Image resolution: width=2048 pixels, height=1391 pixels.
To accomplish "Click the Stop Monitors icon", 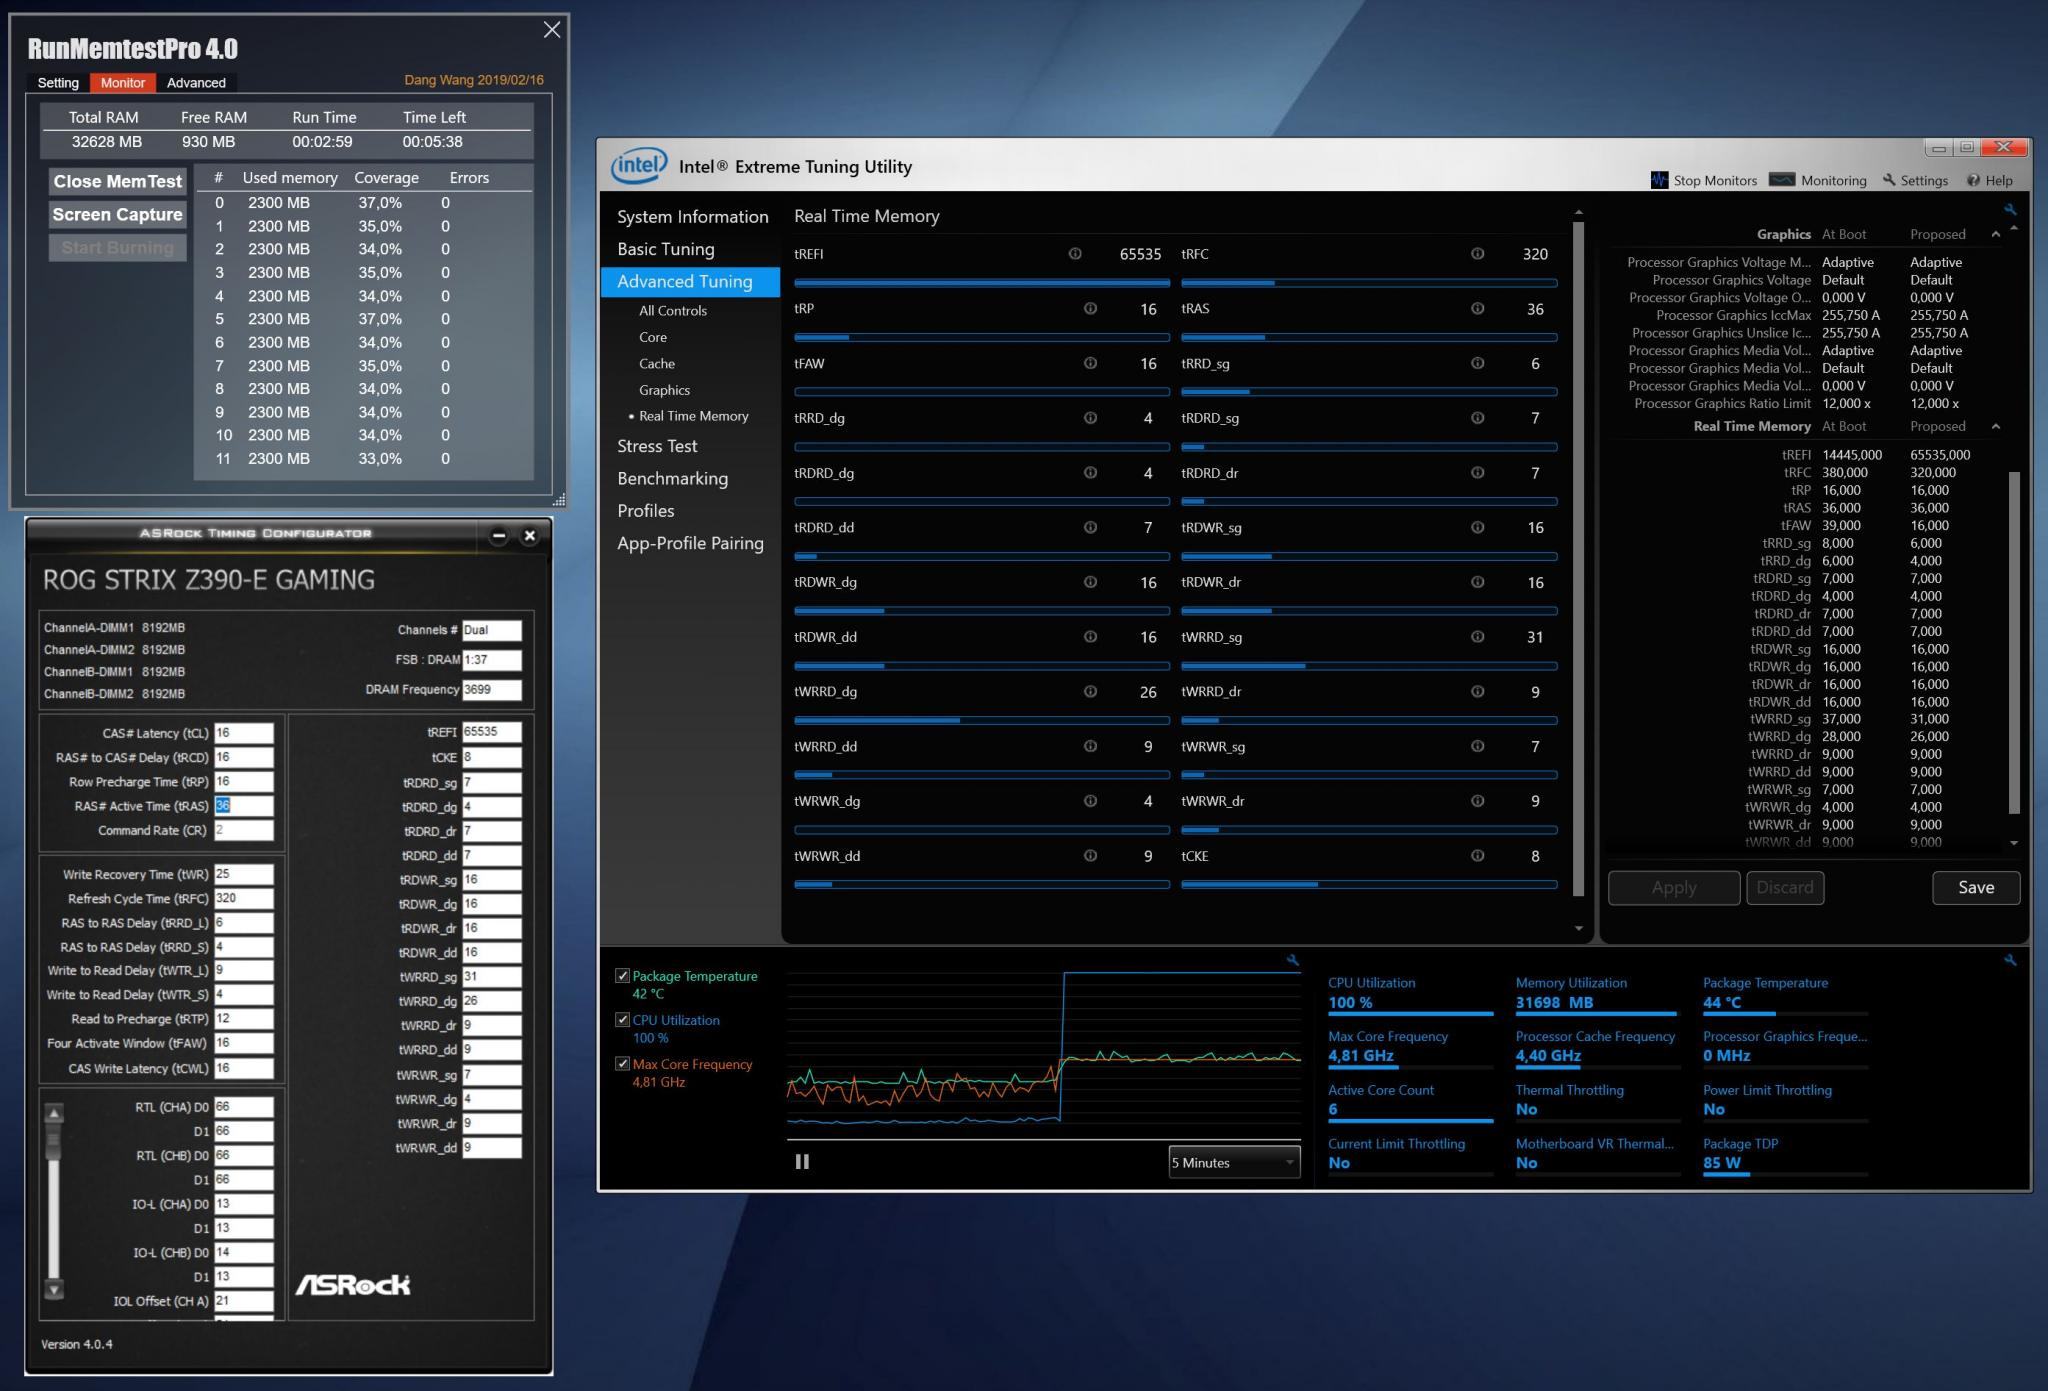I will 1659,180.
